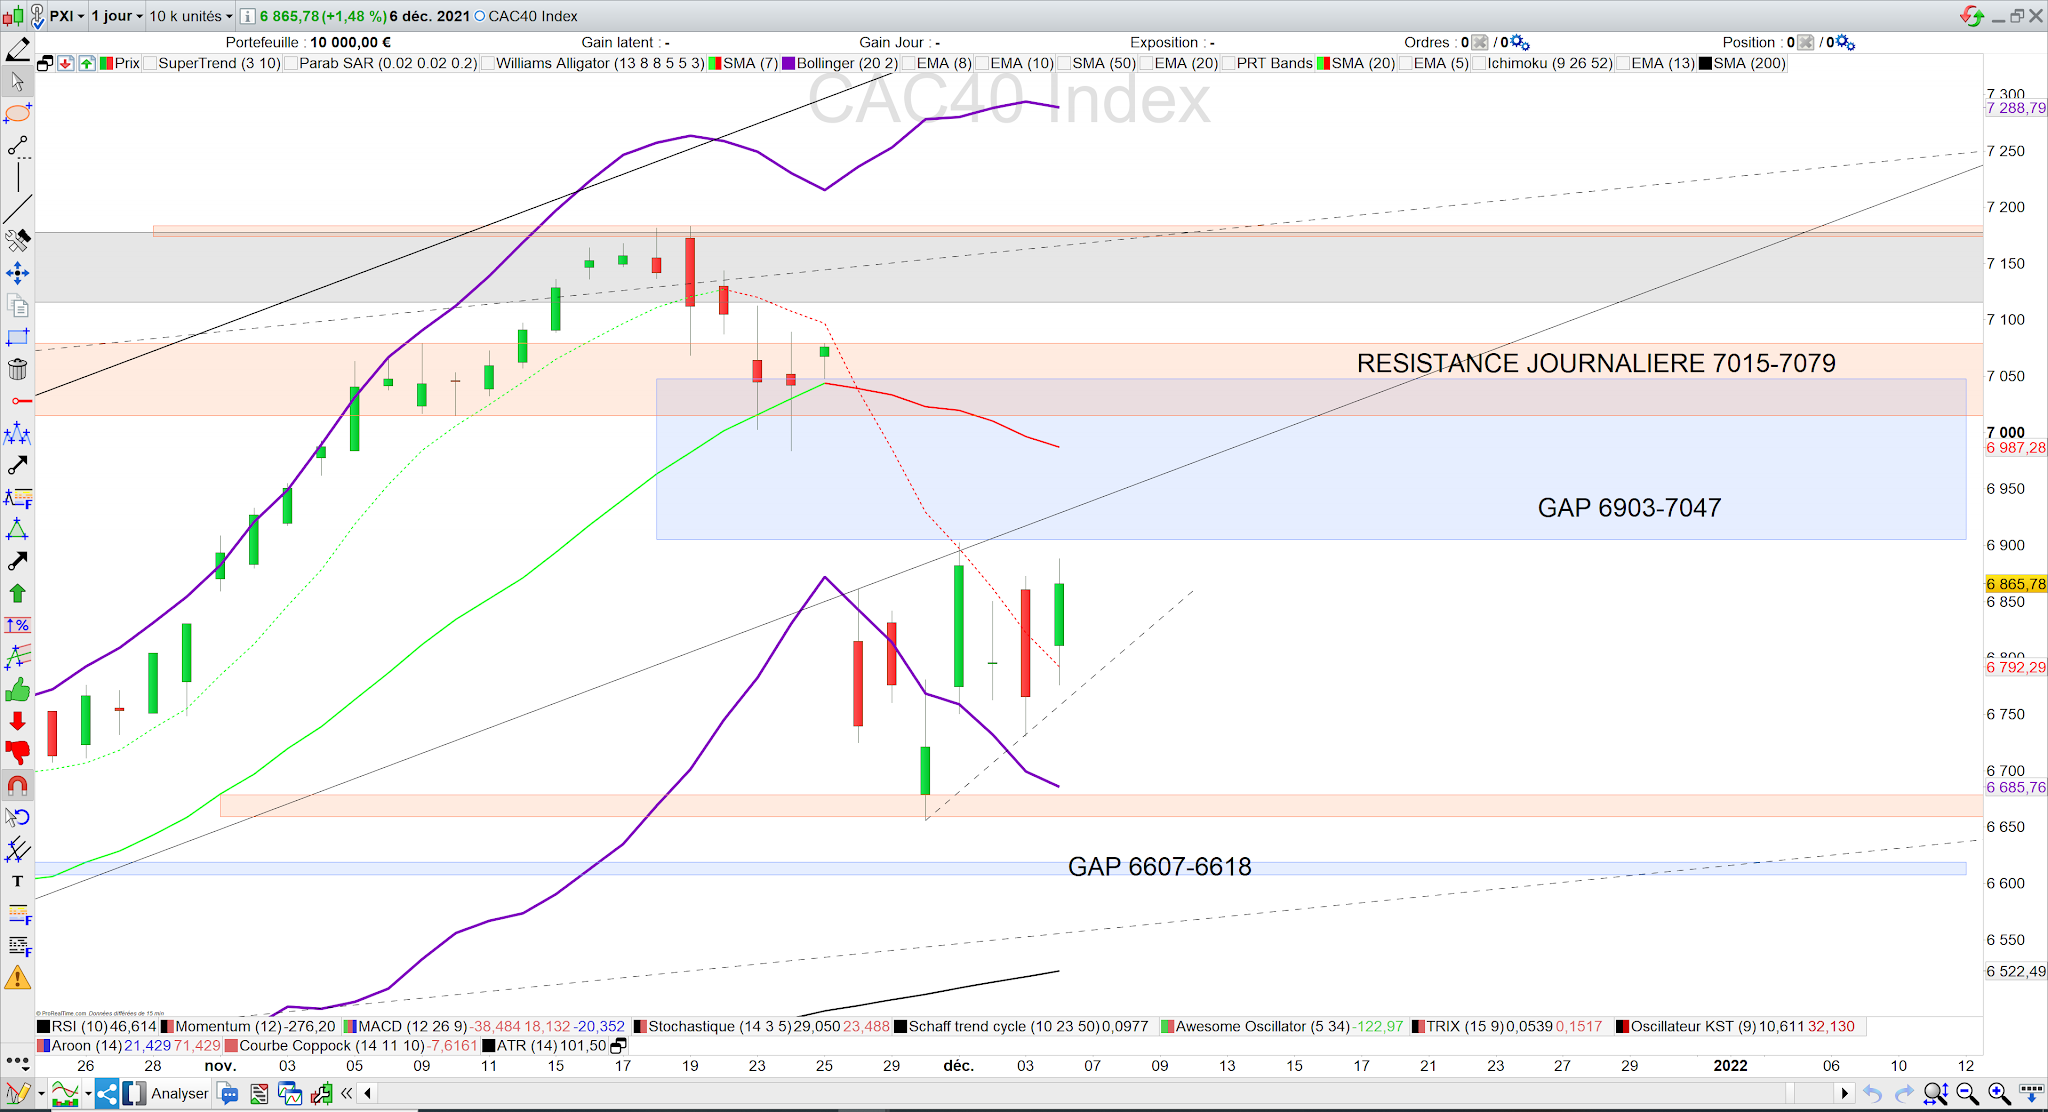Click the Bollinger purple color swatch

point(788,63)
